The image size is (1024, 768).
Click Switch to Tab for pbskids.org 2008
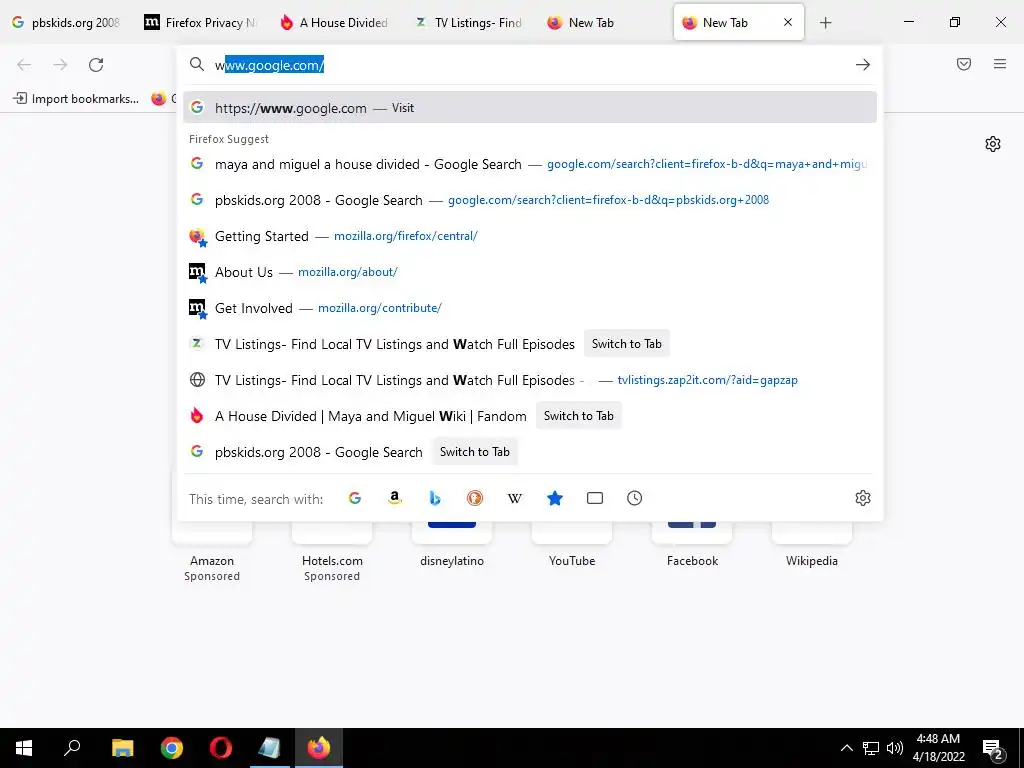point(475,452)
